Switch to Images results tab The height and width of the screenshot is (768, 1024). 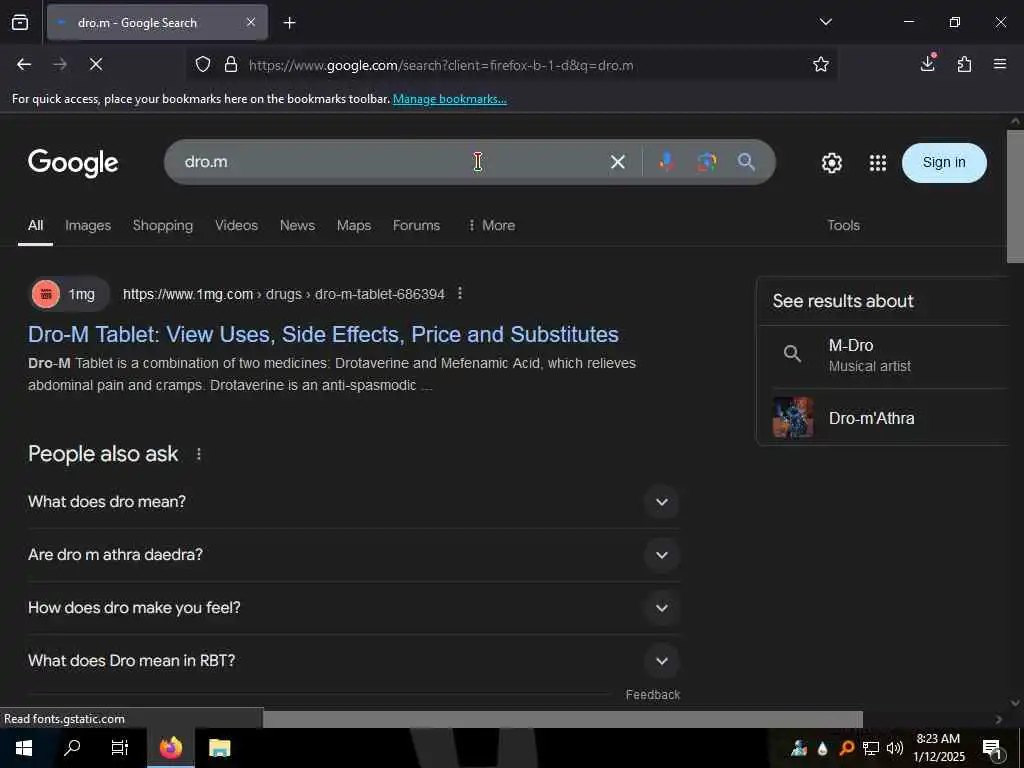pos(88,225)
